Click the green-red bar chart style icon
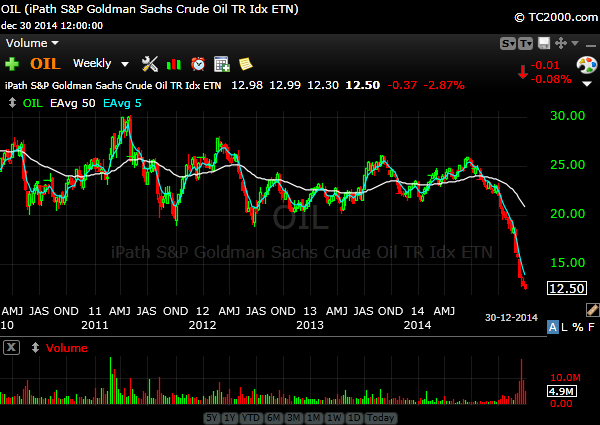The width and height of the screenshot is (600, 425). click(x=174, y=64)
